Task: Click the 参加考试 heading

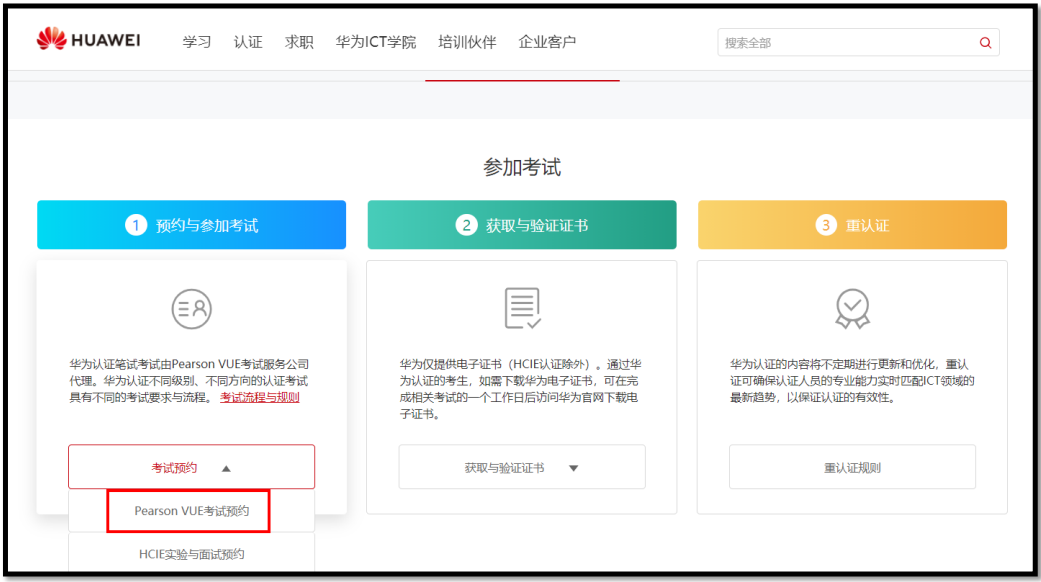Action: tap(522, 167)
